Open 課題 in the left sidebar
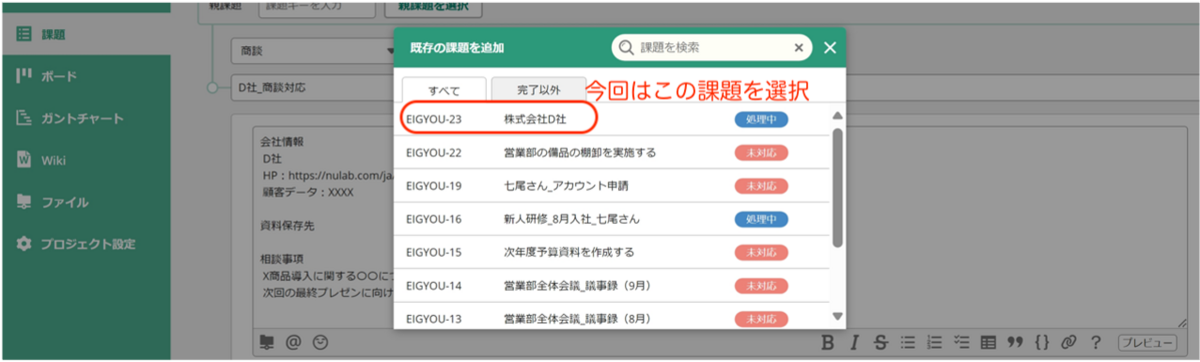This screenshot has width=1200, height=362. point(85,34)
